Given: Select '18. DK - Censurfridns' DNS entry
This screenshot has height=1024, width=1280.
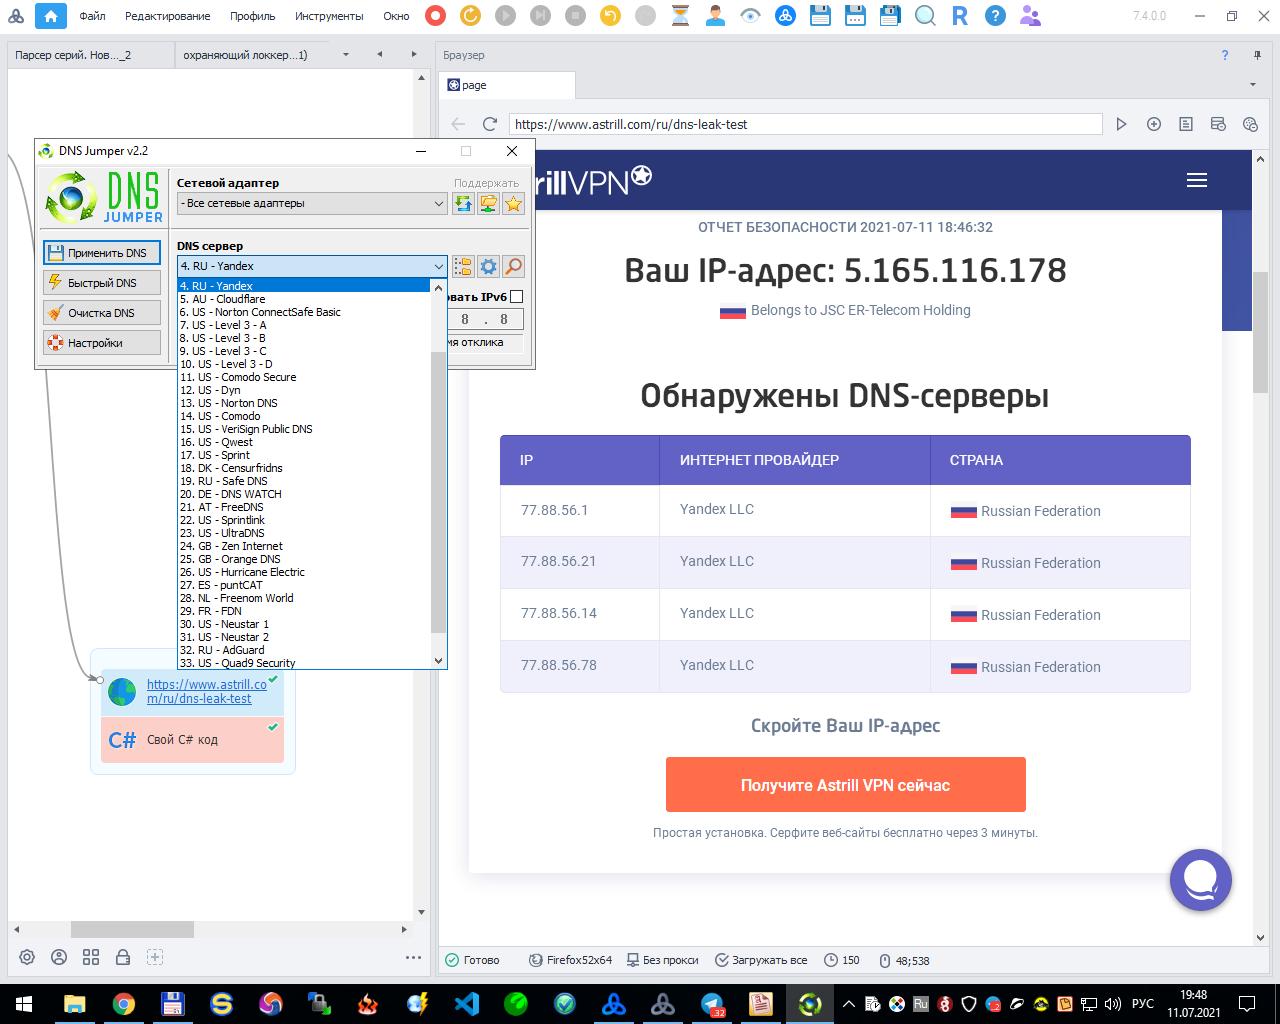Looking at the screenshot, I should tap(304, 468).
